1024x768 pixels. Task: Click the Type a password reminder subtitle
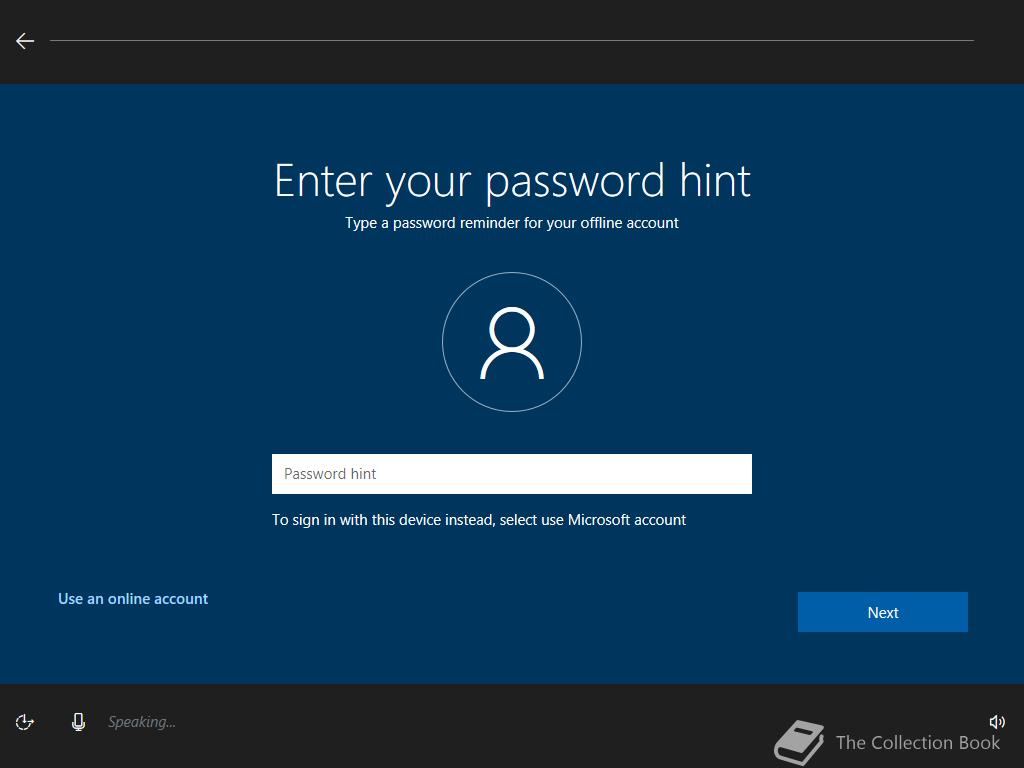[512, 223]
